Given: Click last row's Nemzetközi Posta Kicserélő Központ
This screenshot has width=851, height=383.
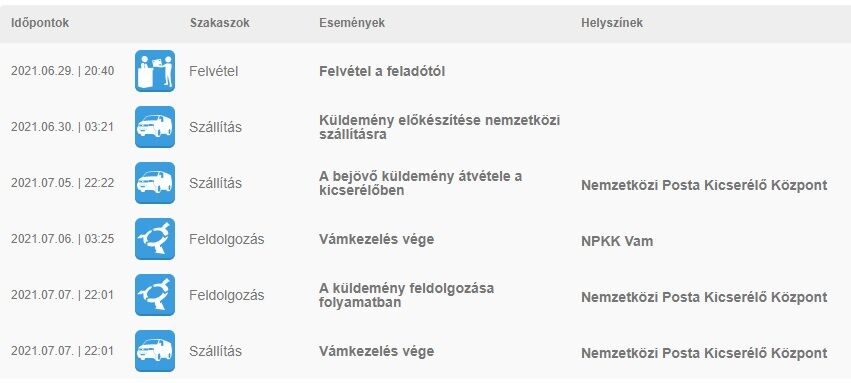Looking at the screenshot, I should (x=704, y=353).
